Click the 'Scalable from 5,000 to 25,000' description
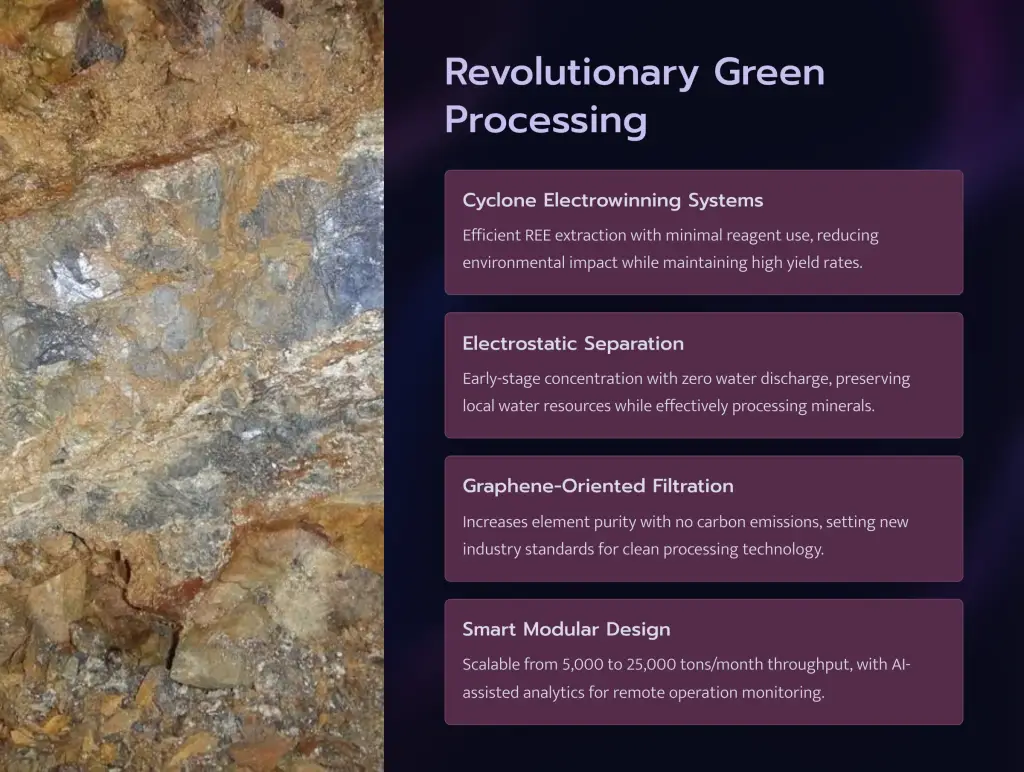 coord(686,679)
